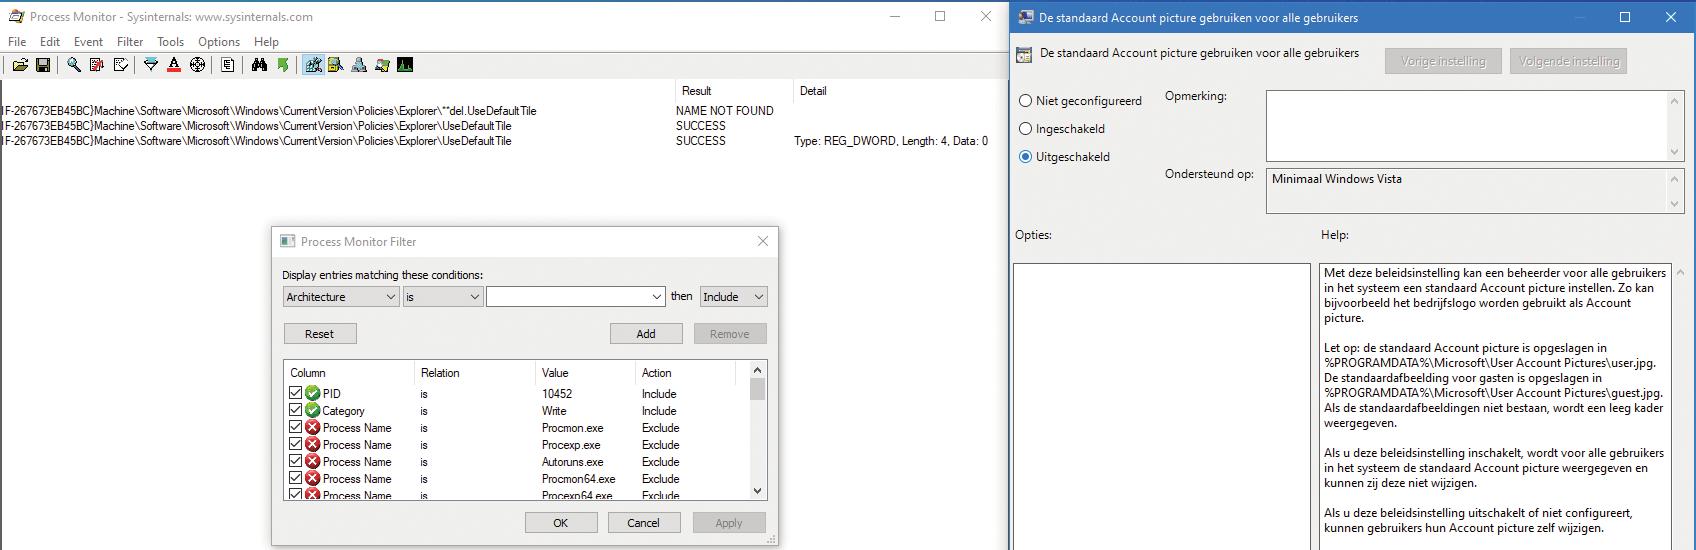Open the File menu
This screenshot has width=1696, height=550.
17,42
